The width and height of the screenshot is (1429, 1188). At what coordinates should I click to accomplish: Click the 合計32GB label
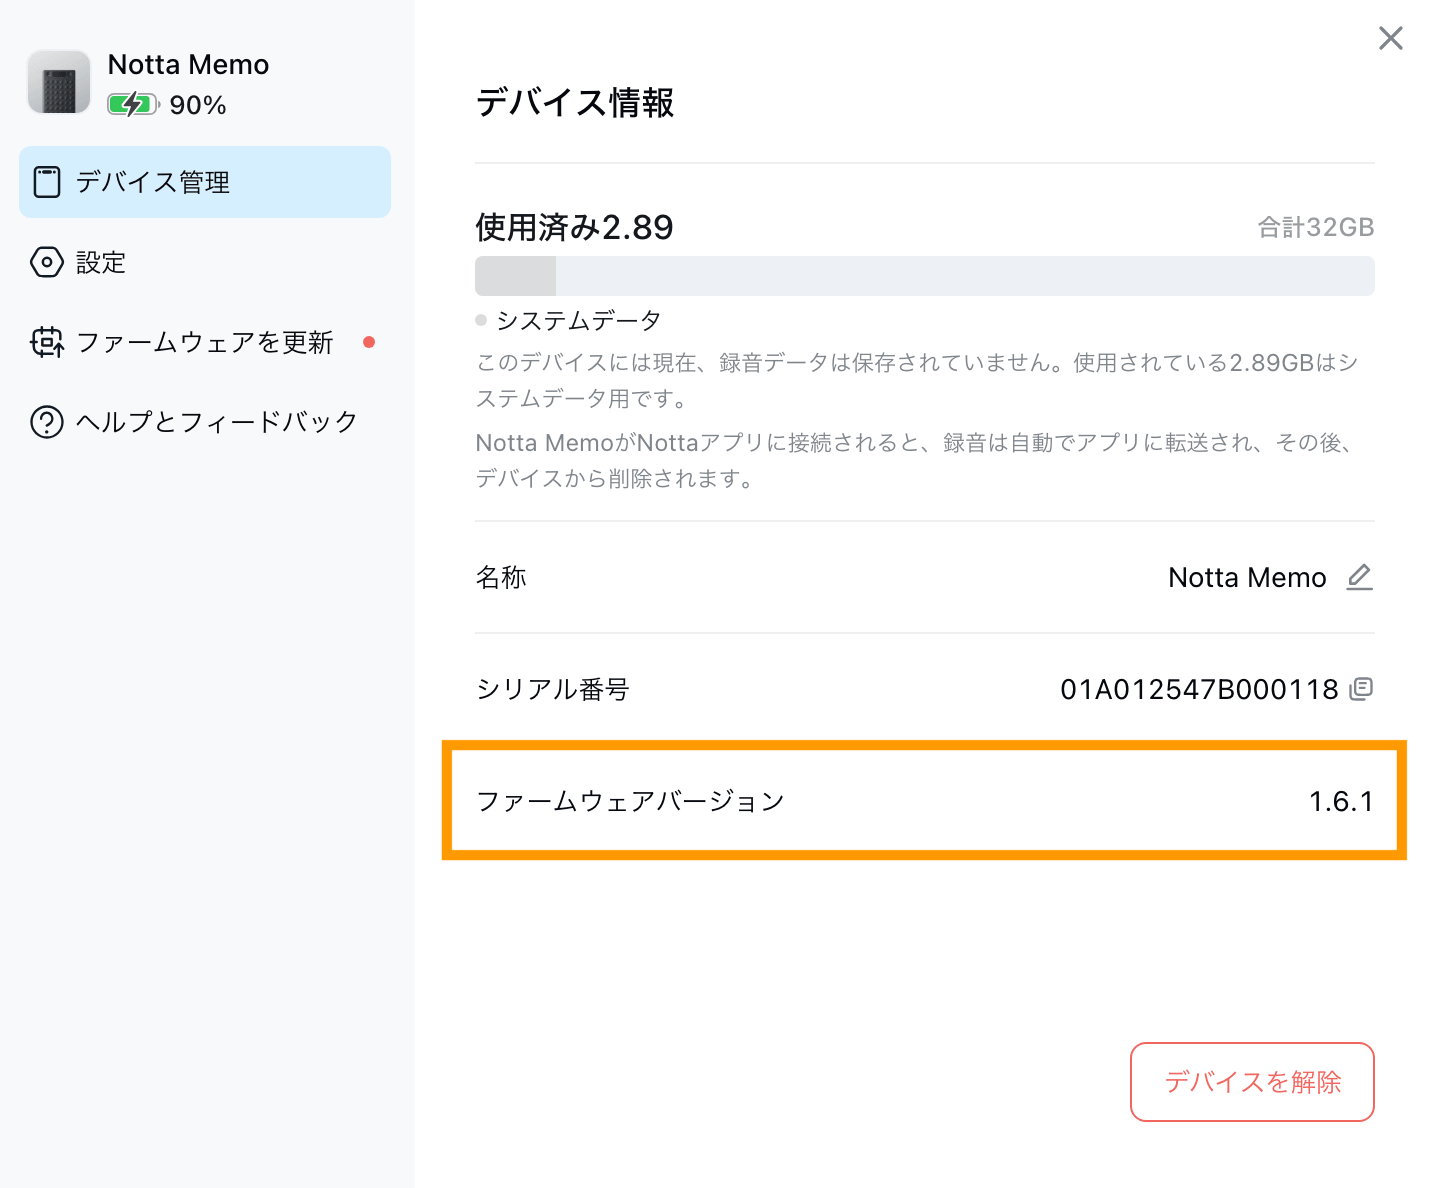click(1315, 227)
